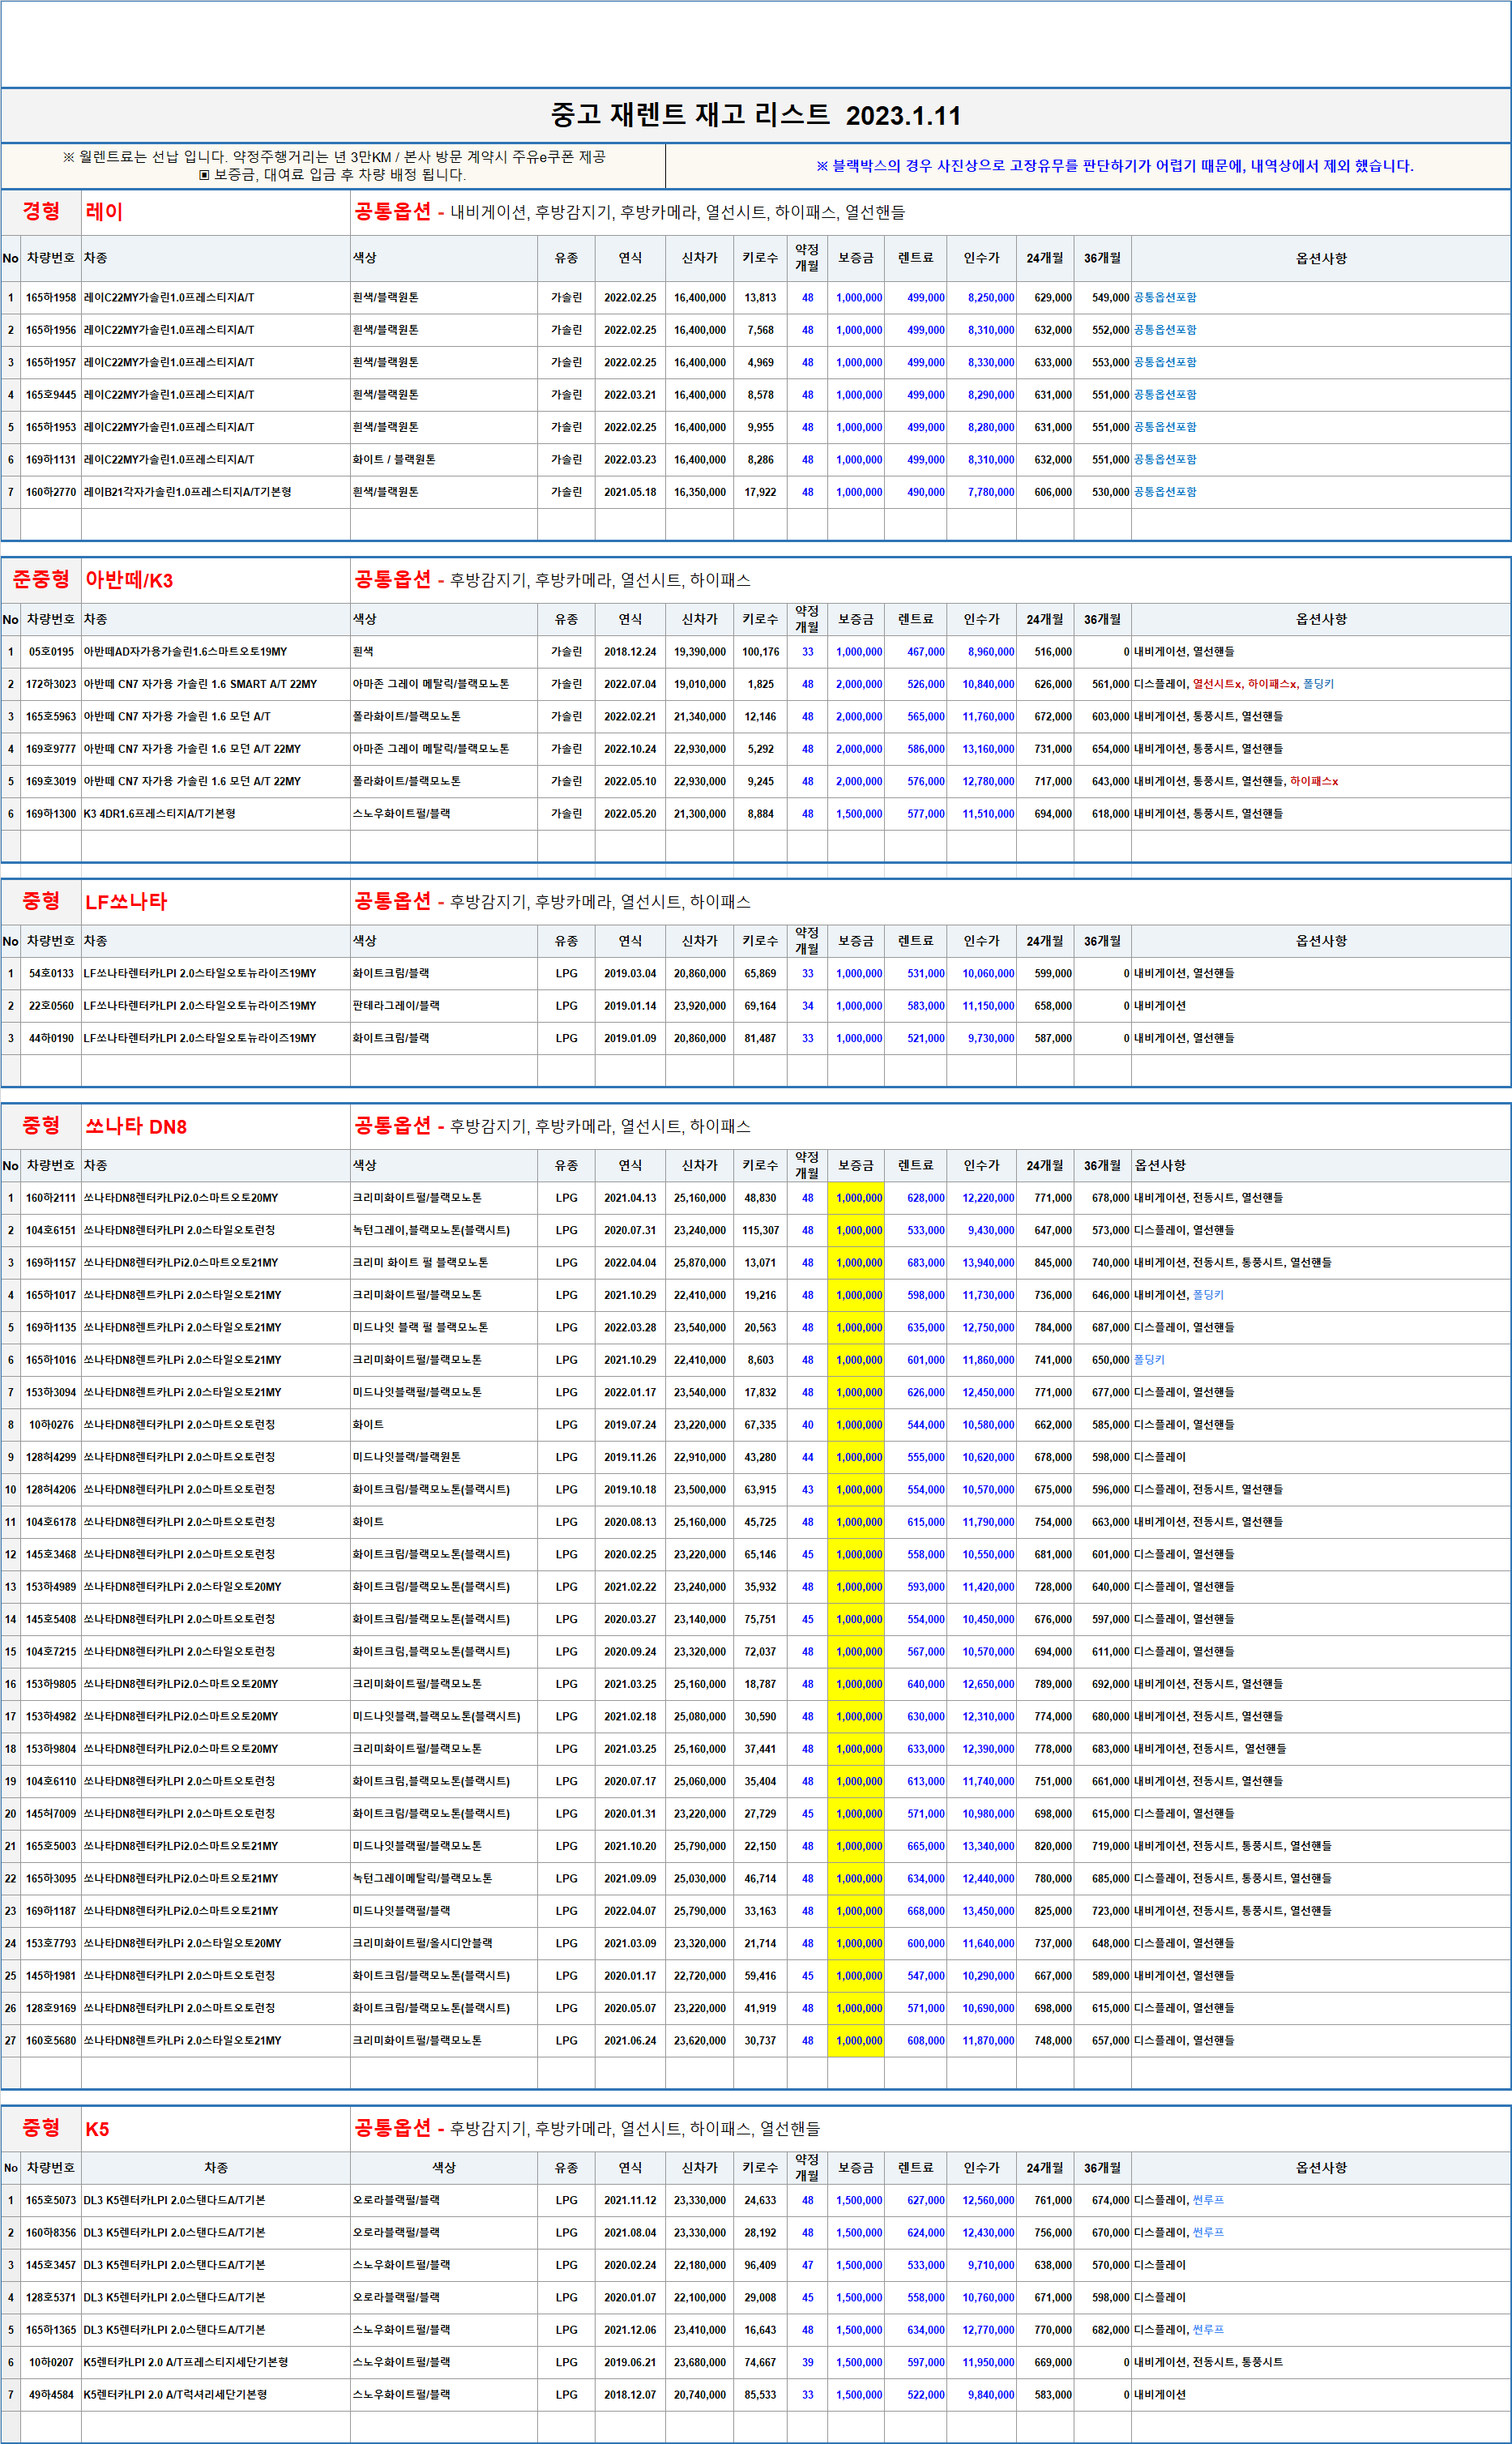Click 렌트료 value 522,000
Screen dimensions: 1512x2444
coord(925,2395)
